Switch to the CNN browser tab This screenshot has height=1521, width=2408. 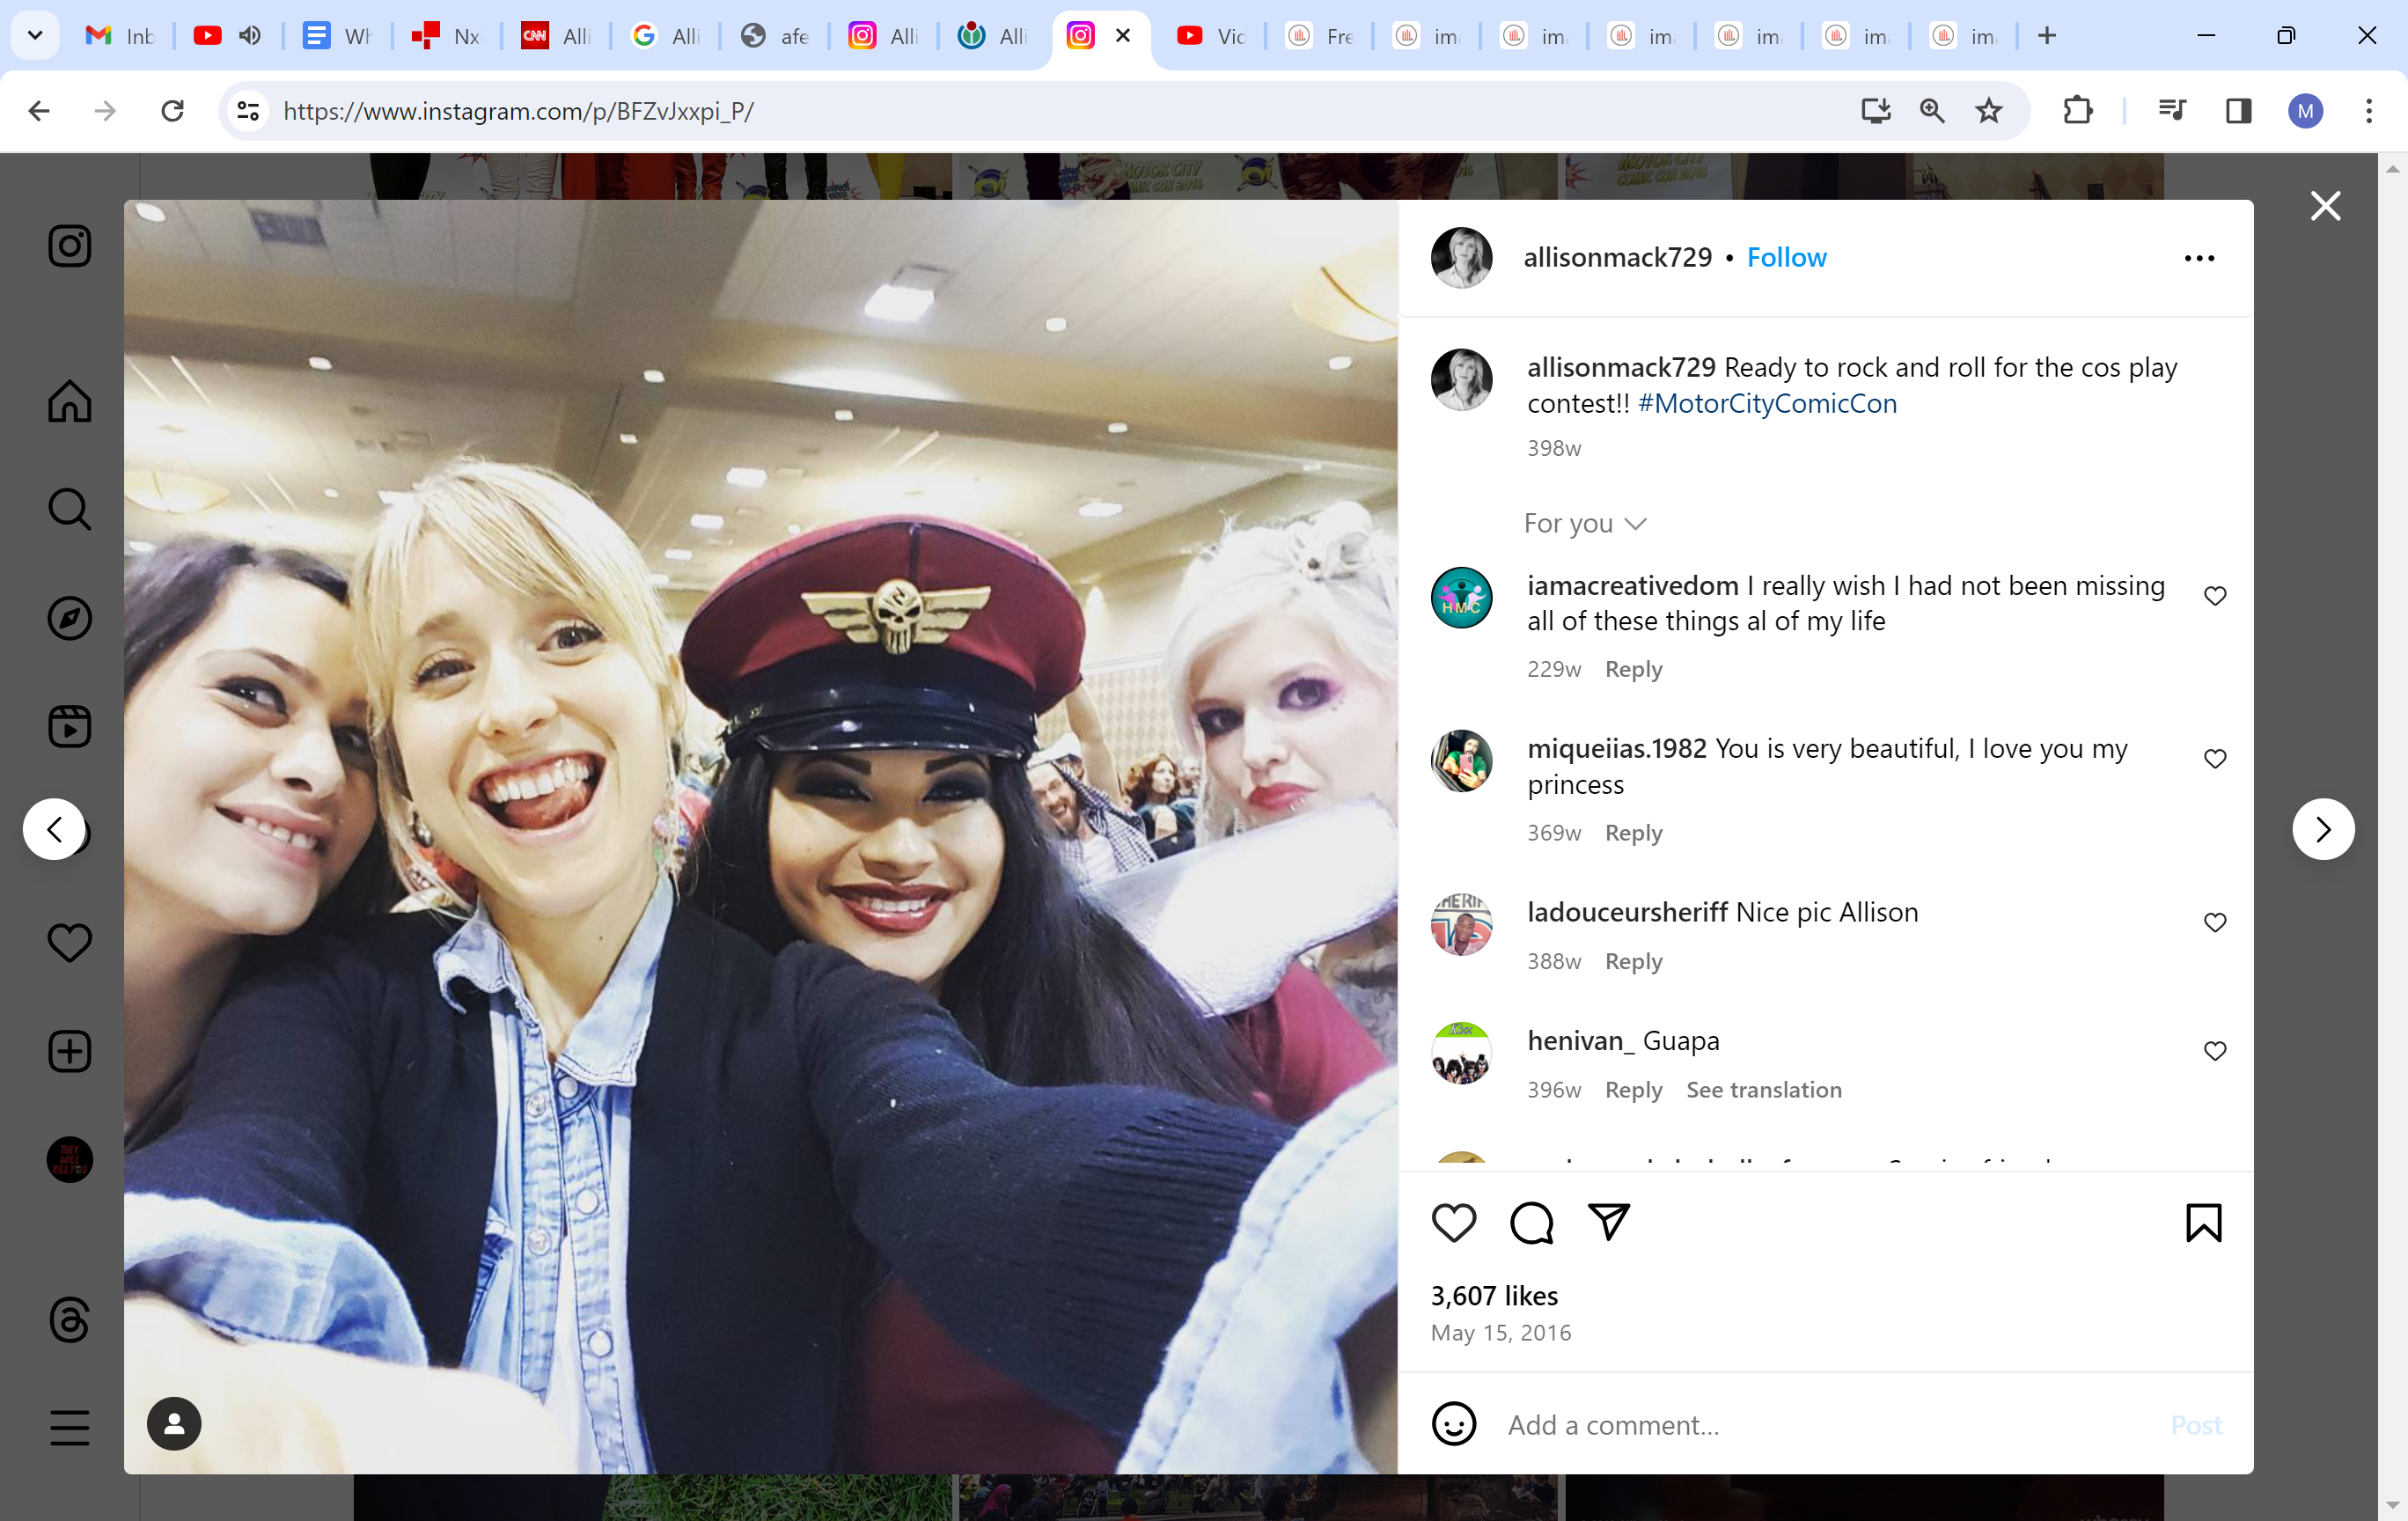click(x=556, y=36)
